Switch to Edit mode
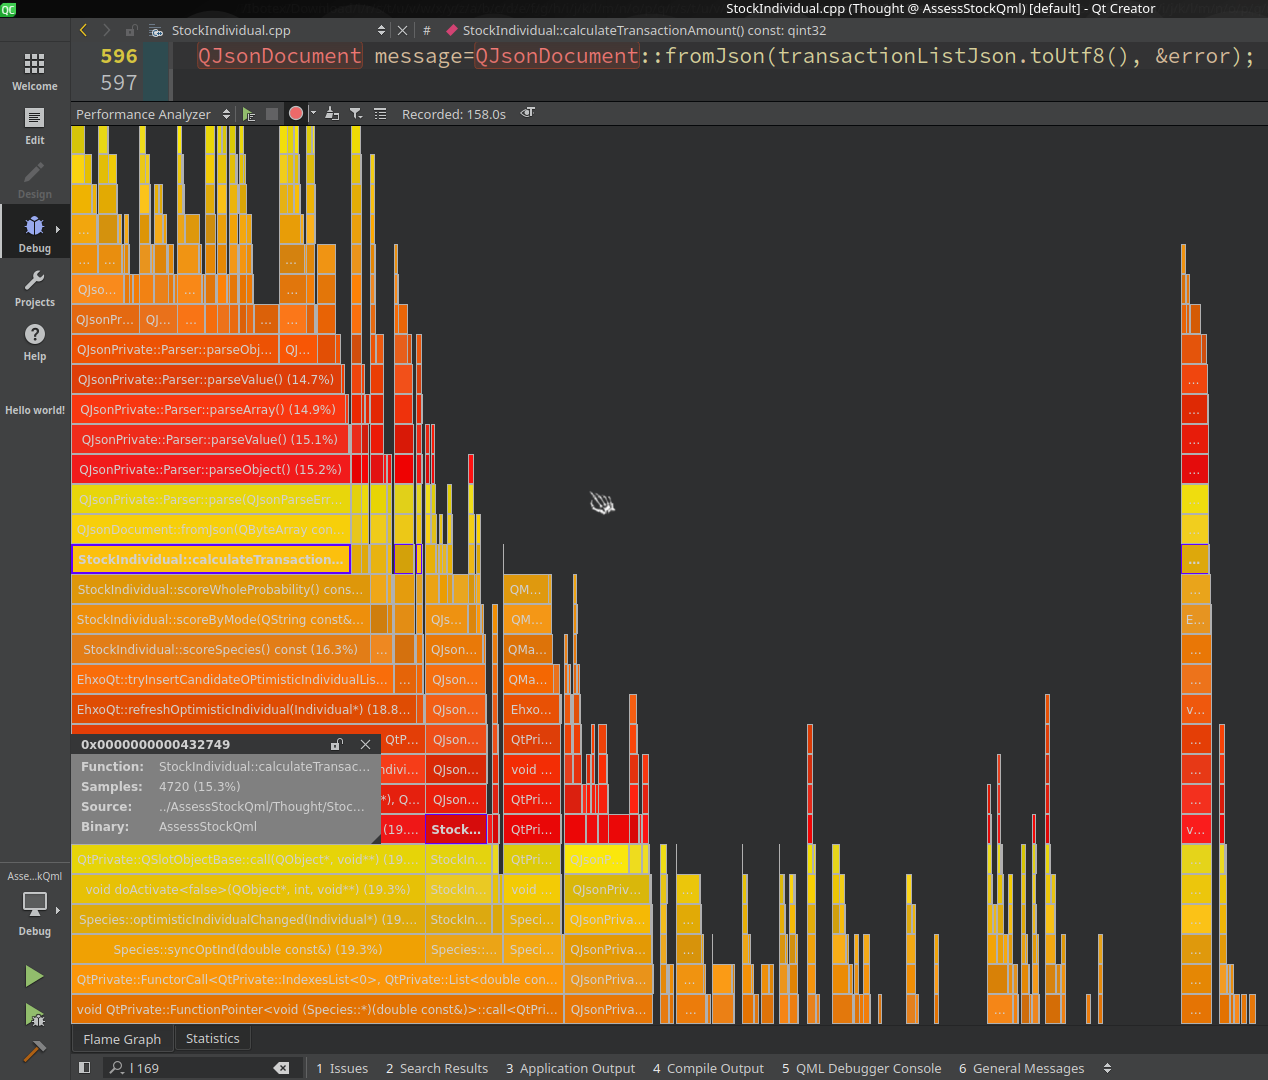 click(x=34, y=126)
